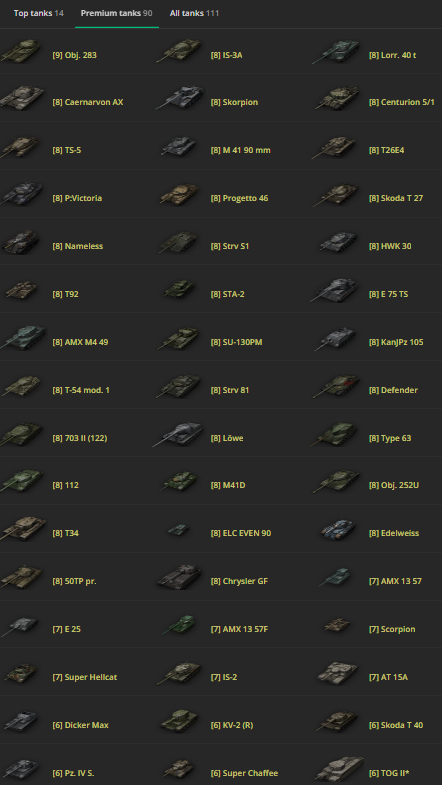
Task: Click the Edelweiss tank icon
Action: click(x=339, y=530)
